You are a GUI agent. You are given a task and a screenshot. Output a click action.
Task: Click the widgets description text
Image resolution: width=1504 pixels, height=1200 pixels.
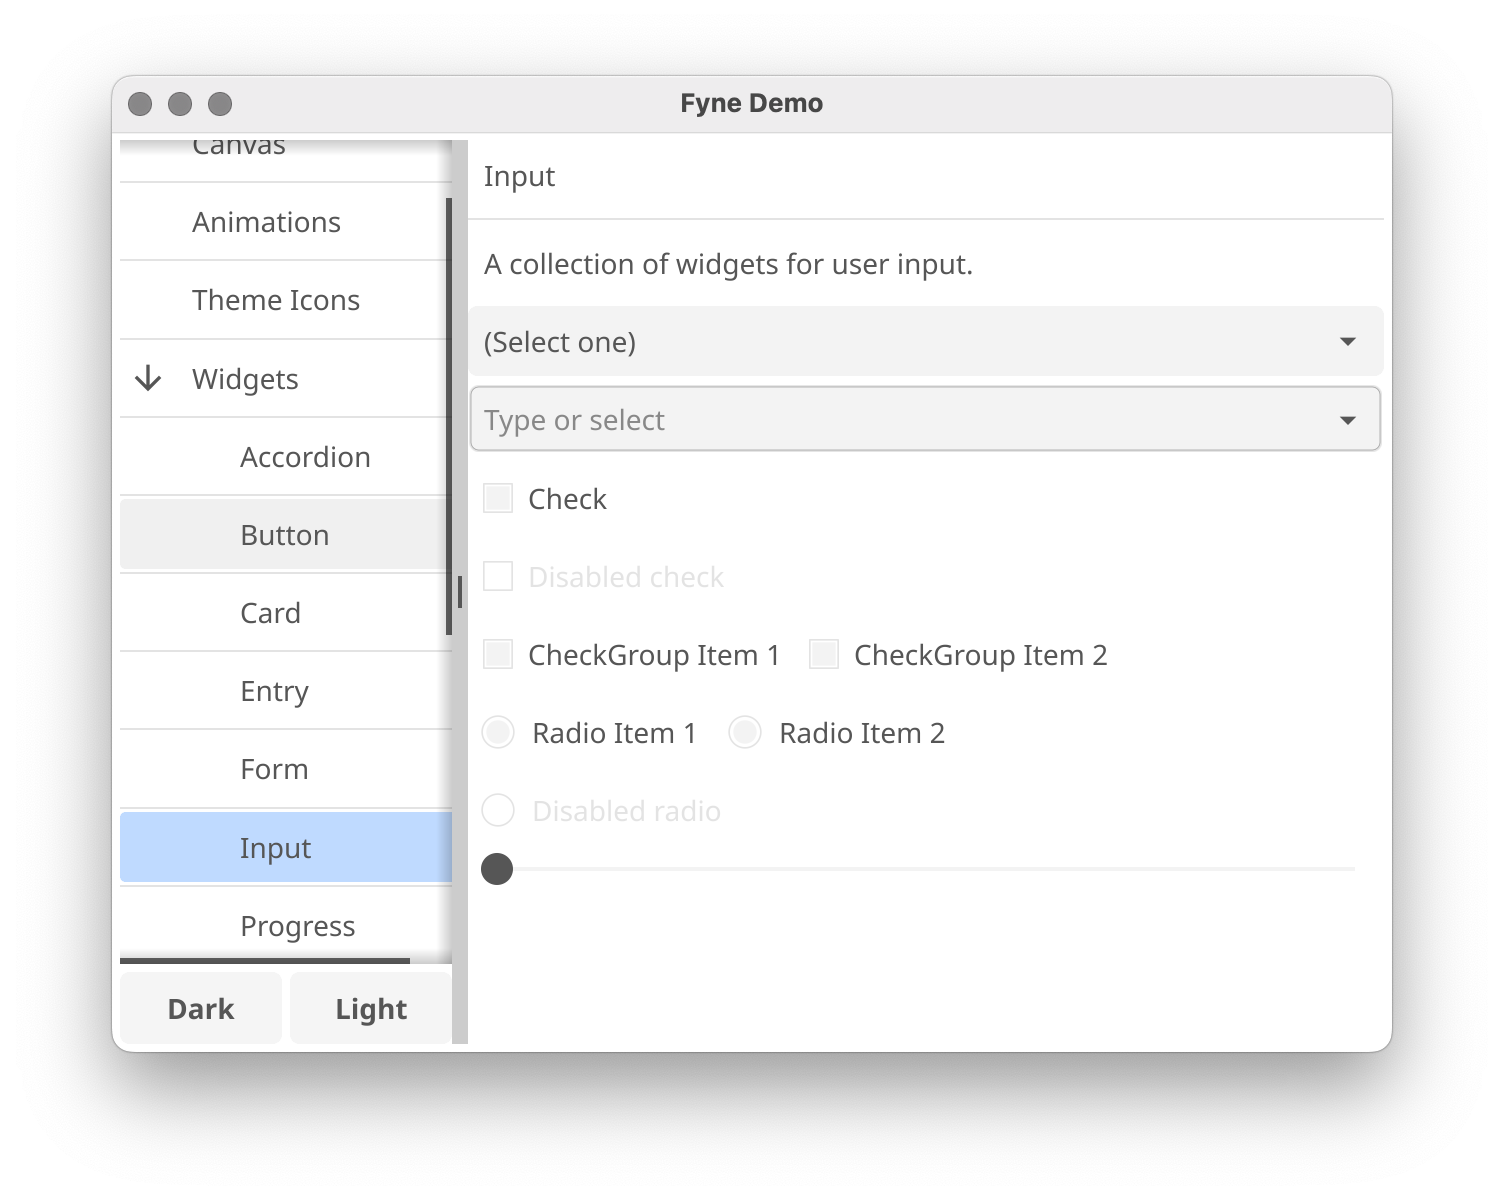click(728, 264)
